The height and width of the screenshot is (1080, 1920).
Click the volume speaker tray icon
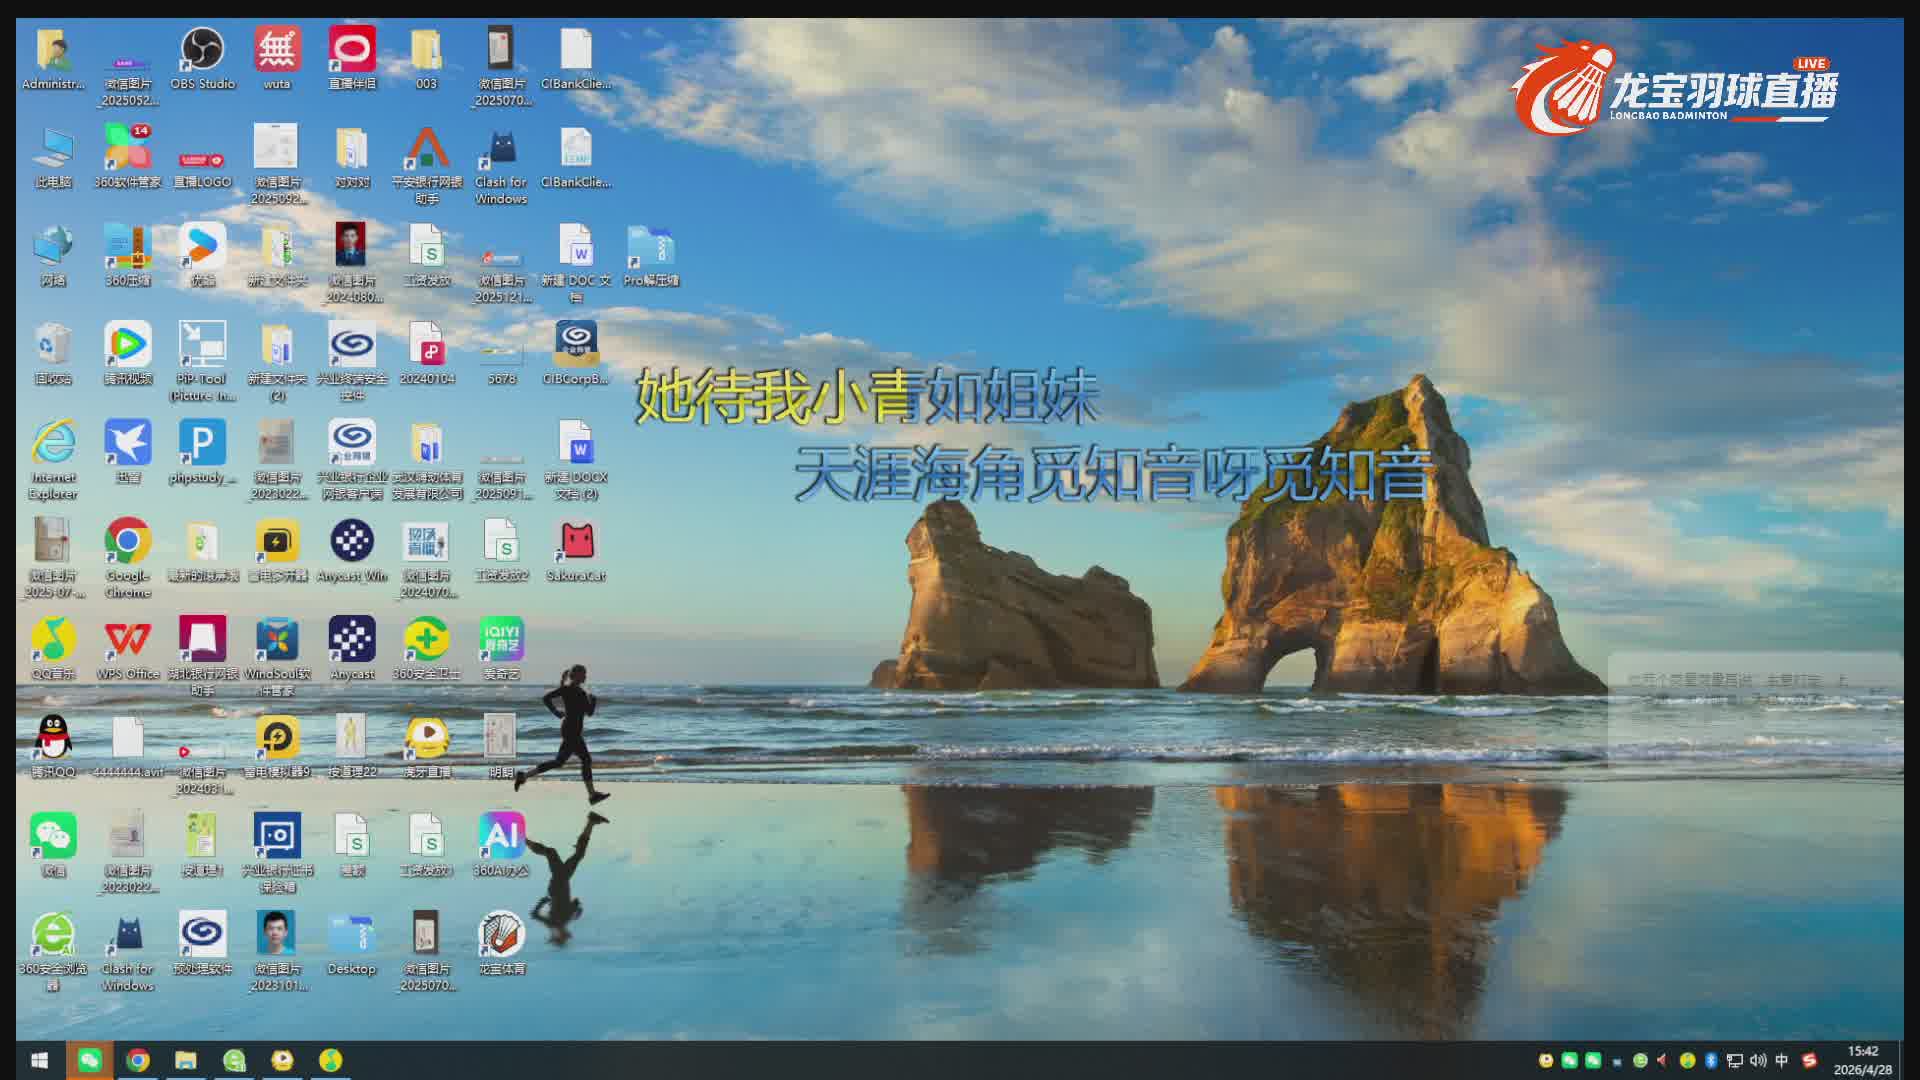pyautogui.click(x=1758, y=1060)
